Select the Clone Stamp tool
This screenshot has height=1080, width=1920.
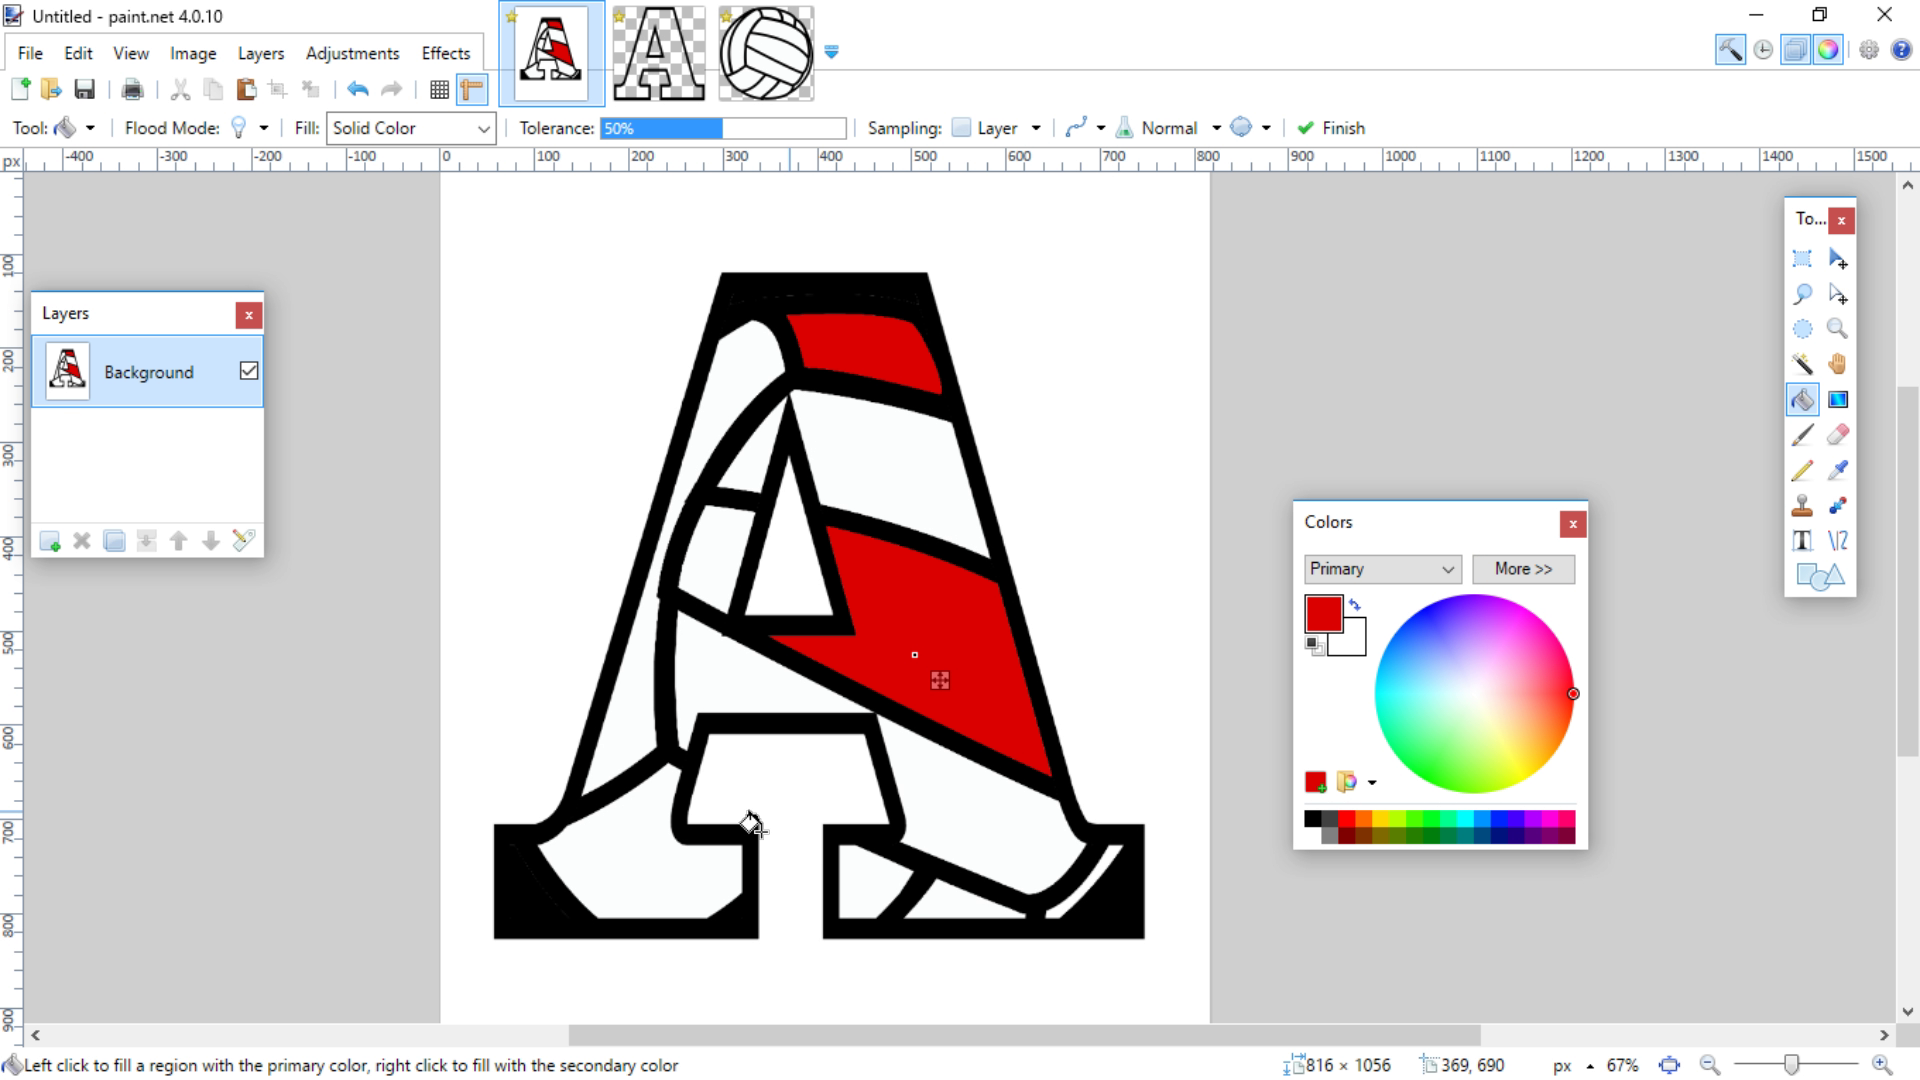1802,506
